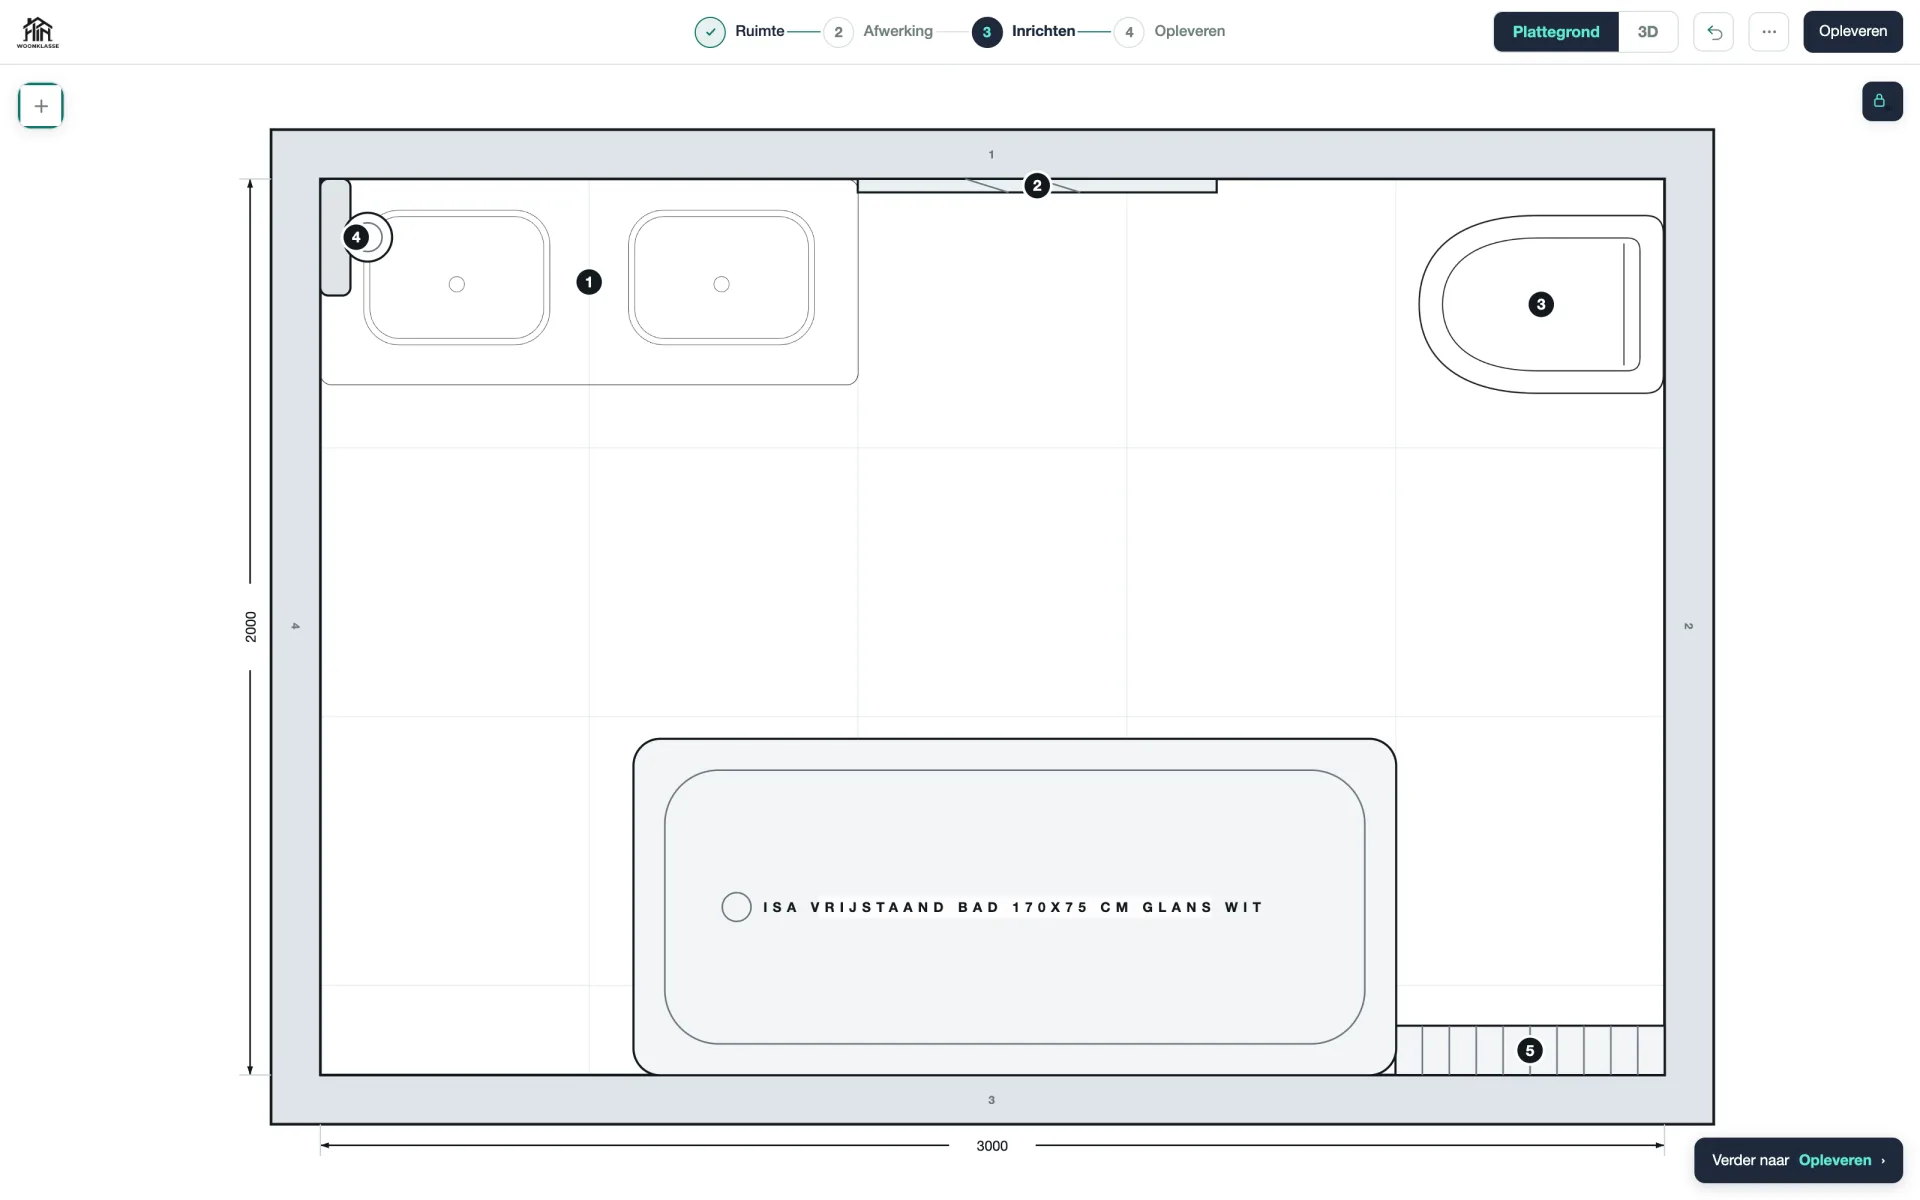Click the left washbasin drain hole
Screen dimensions: 1920x1200
(457, 284)
